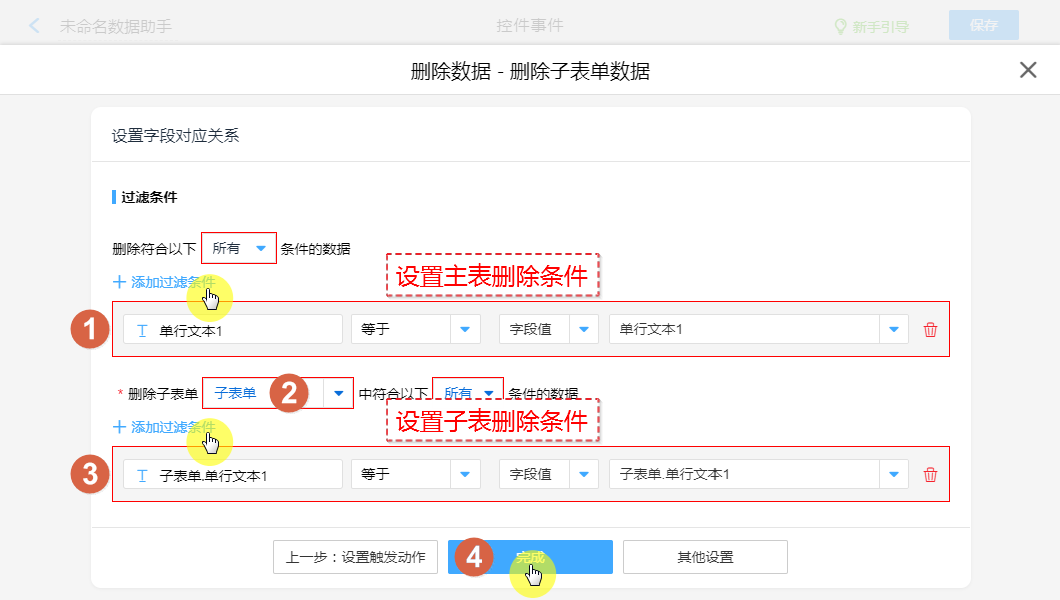The image size is (1060, 600).
Task: Delete the main table filter condition row
Action: coord(930,330)
